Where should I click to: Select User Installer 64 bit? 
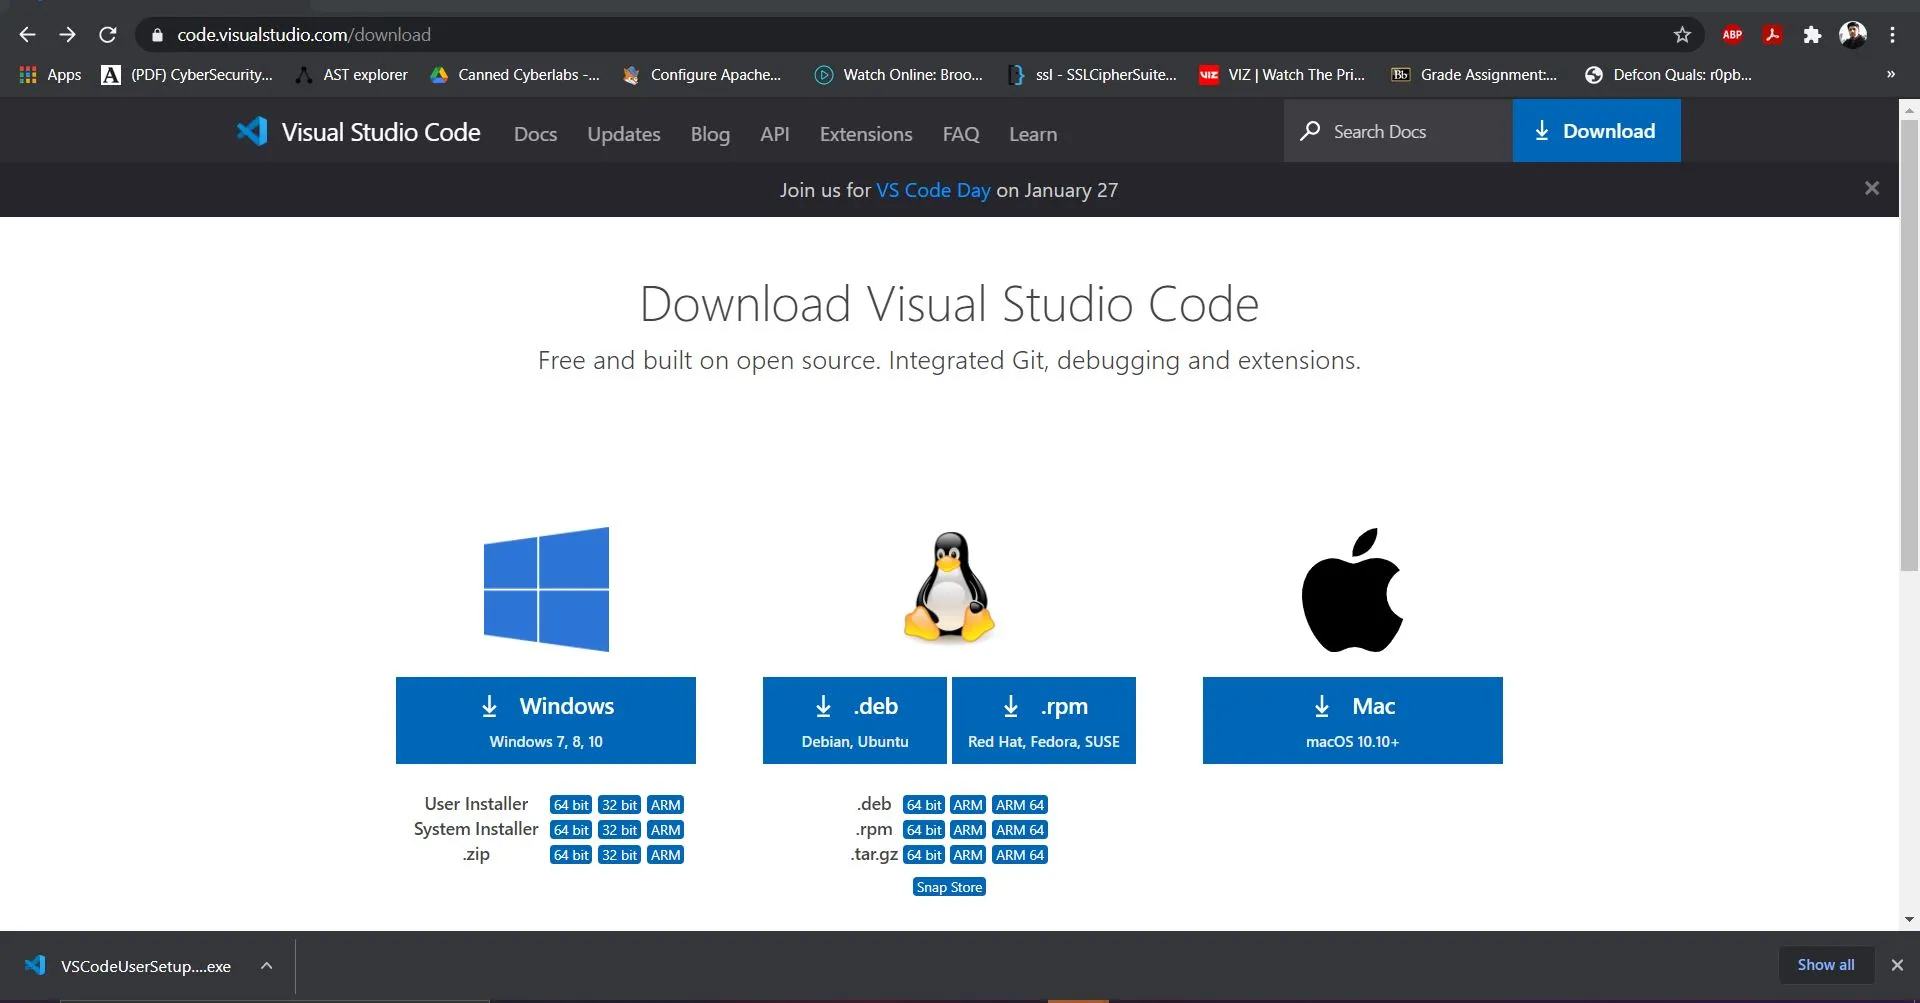571,805
